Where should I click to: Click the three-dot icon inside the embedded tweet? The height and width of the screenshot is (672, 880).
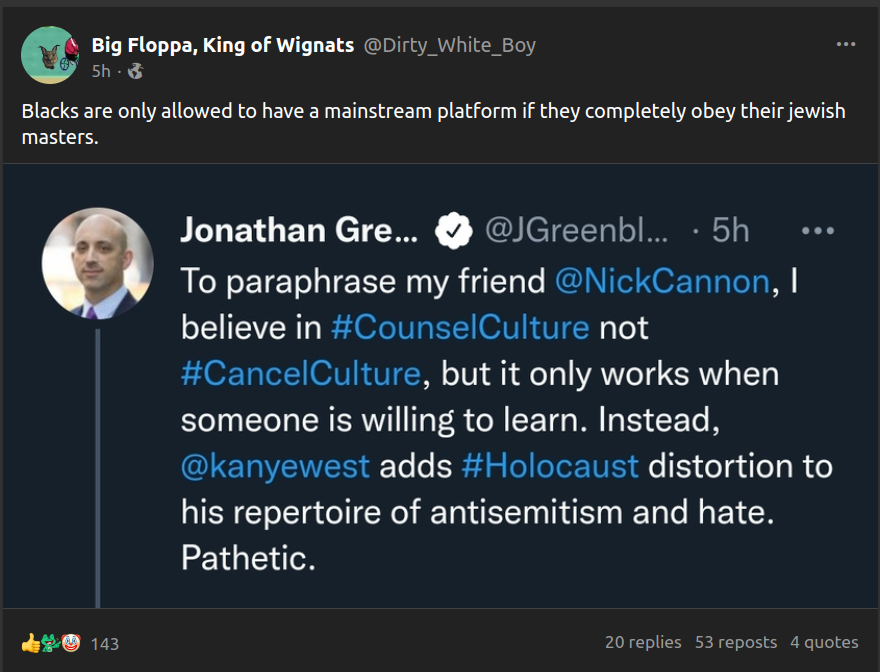817,231
